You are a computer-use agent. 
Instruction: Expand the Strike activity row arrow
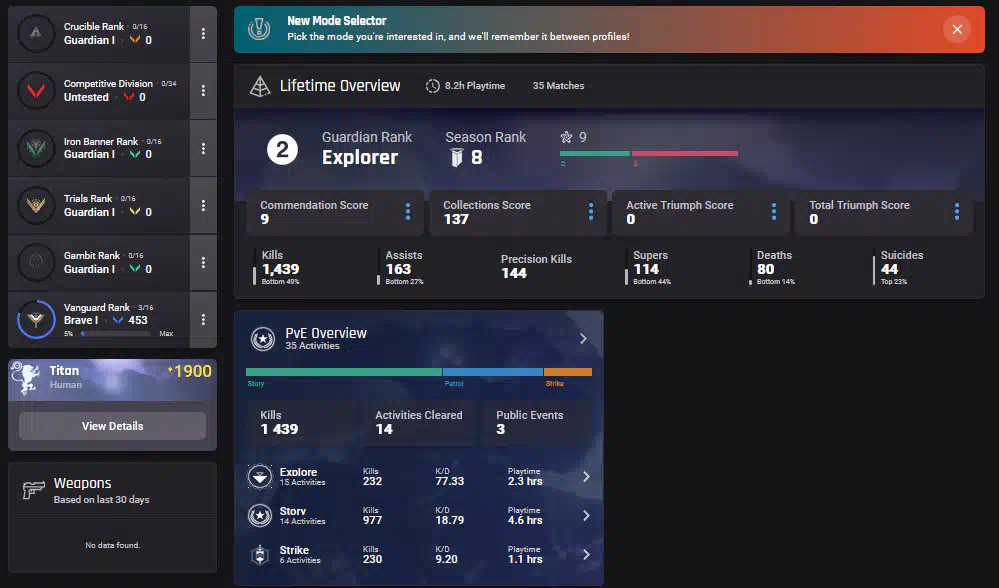pos(586,554)
